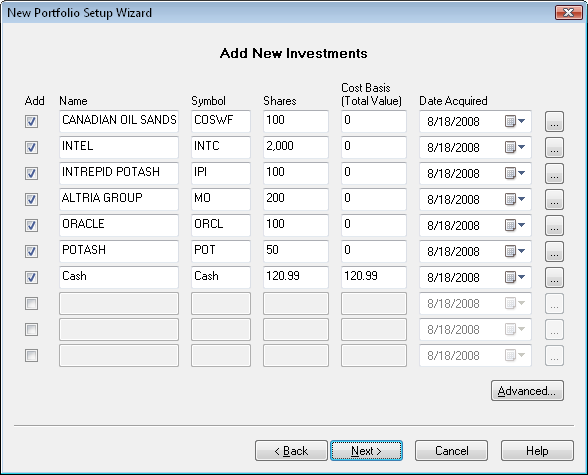Open calendar icon for POTASH row date
Image resolution: width=588 pixels, height=475 pixels.
510,251
